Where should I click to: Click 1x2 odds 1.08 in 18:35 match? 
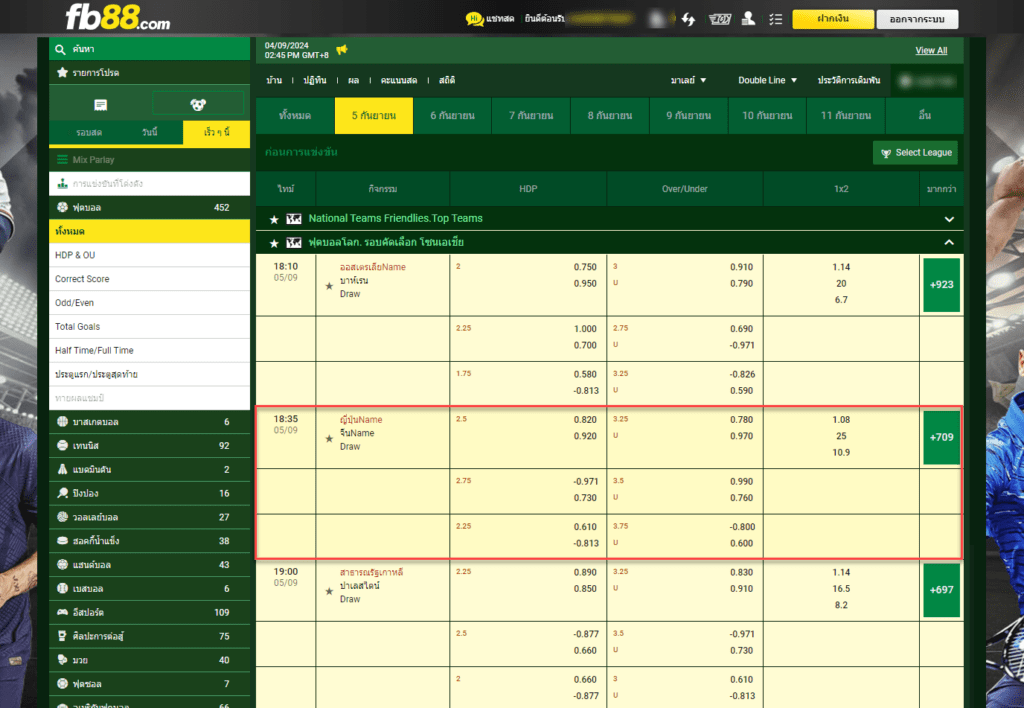click(x=841, y=420)
